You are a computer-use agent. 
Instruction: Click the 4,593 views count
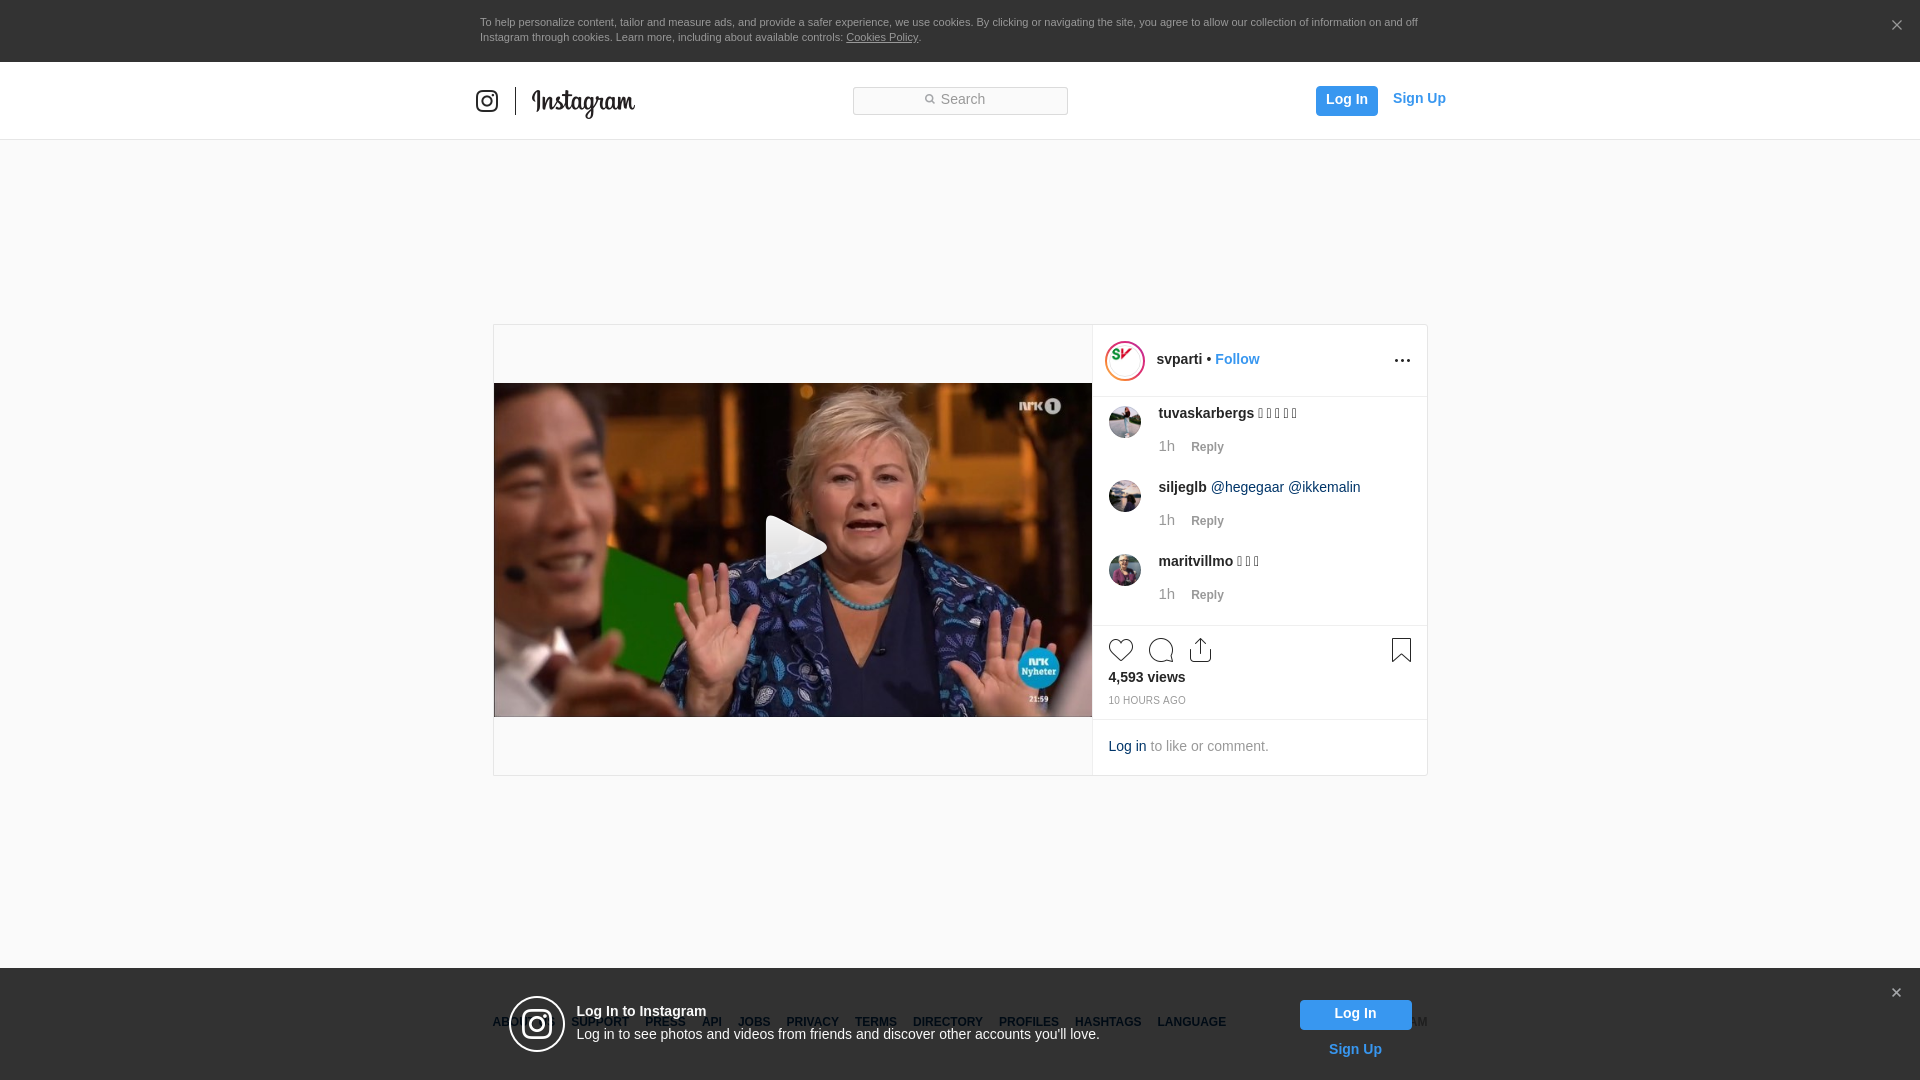pos(1147,678)
